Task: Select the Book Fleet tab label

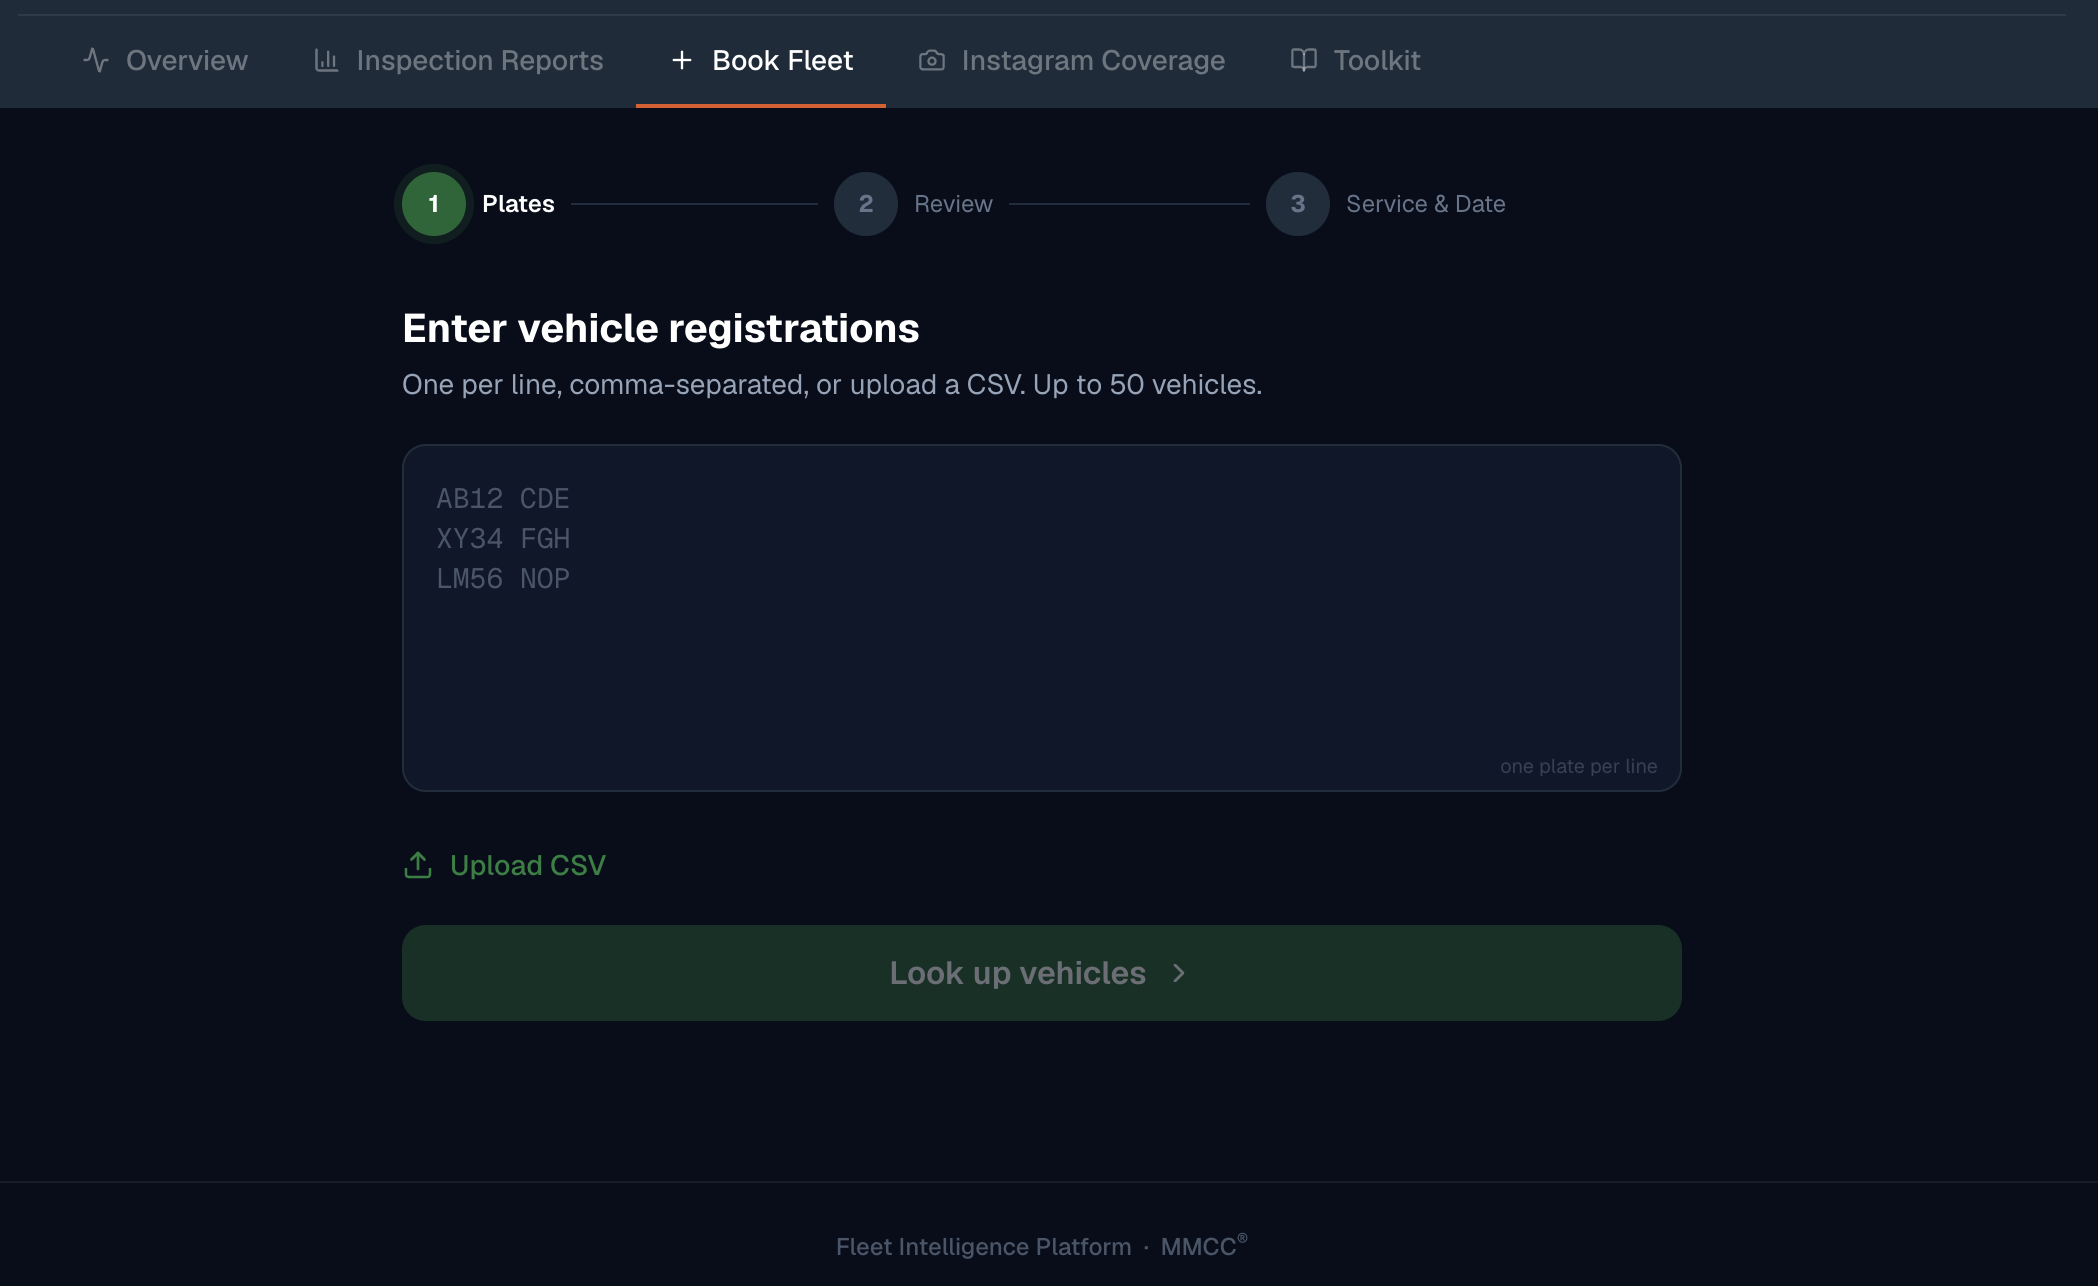Action: point(782,60)
